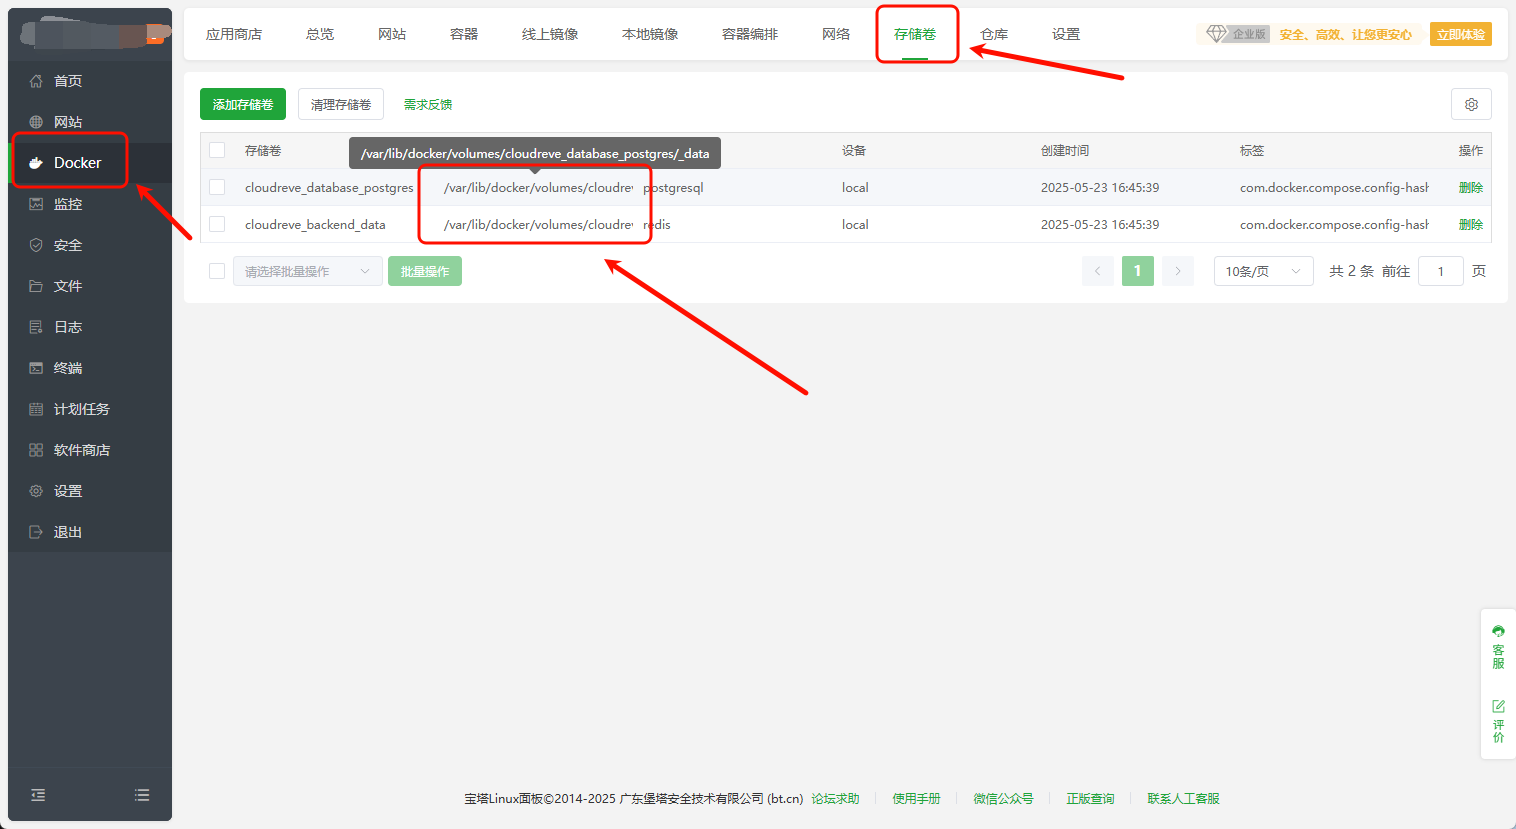The width and height of the screenshot is (1516, 829).
Task: Click the 安全 shield icon in the sidebar
Action: pos(36,245)
